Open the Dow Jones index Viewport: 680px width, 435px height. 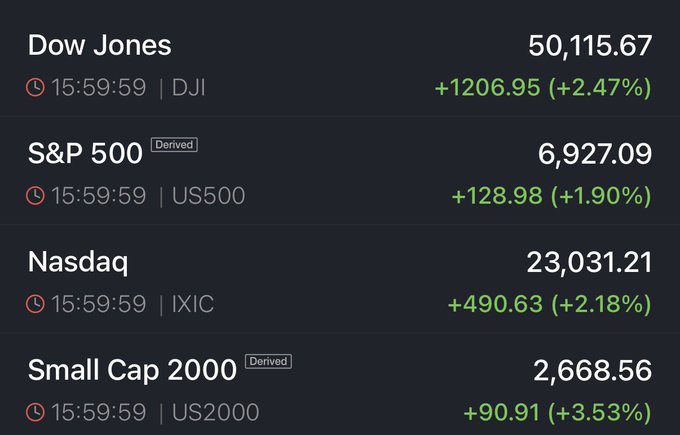99,46
